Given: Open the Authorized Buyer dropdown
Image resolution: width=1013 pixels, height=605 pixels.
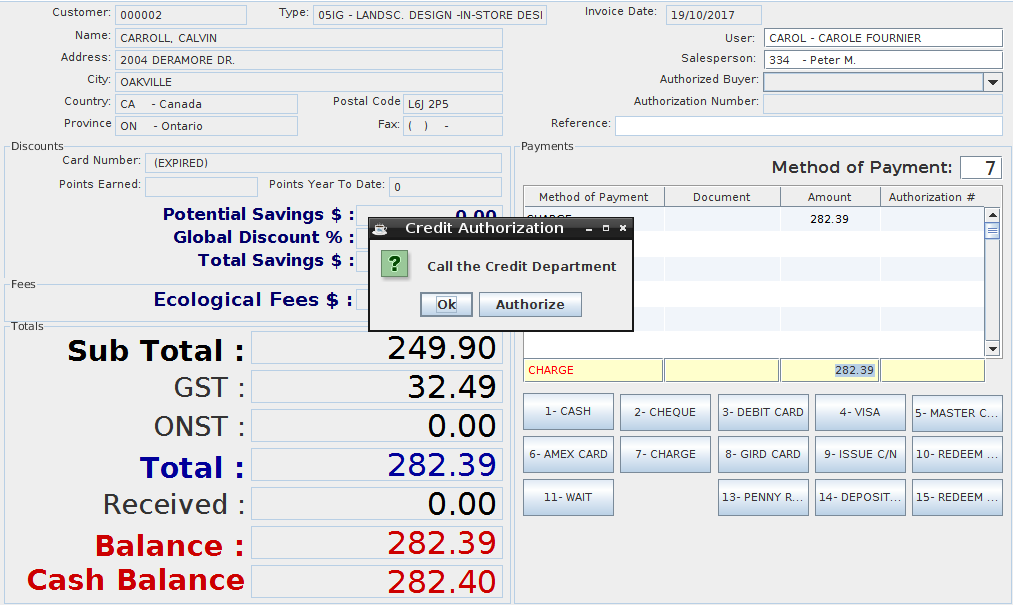Looking at the screenshot, I should click(x=992, y=82).
